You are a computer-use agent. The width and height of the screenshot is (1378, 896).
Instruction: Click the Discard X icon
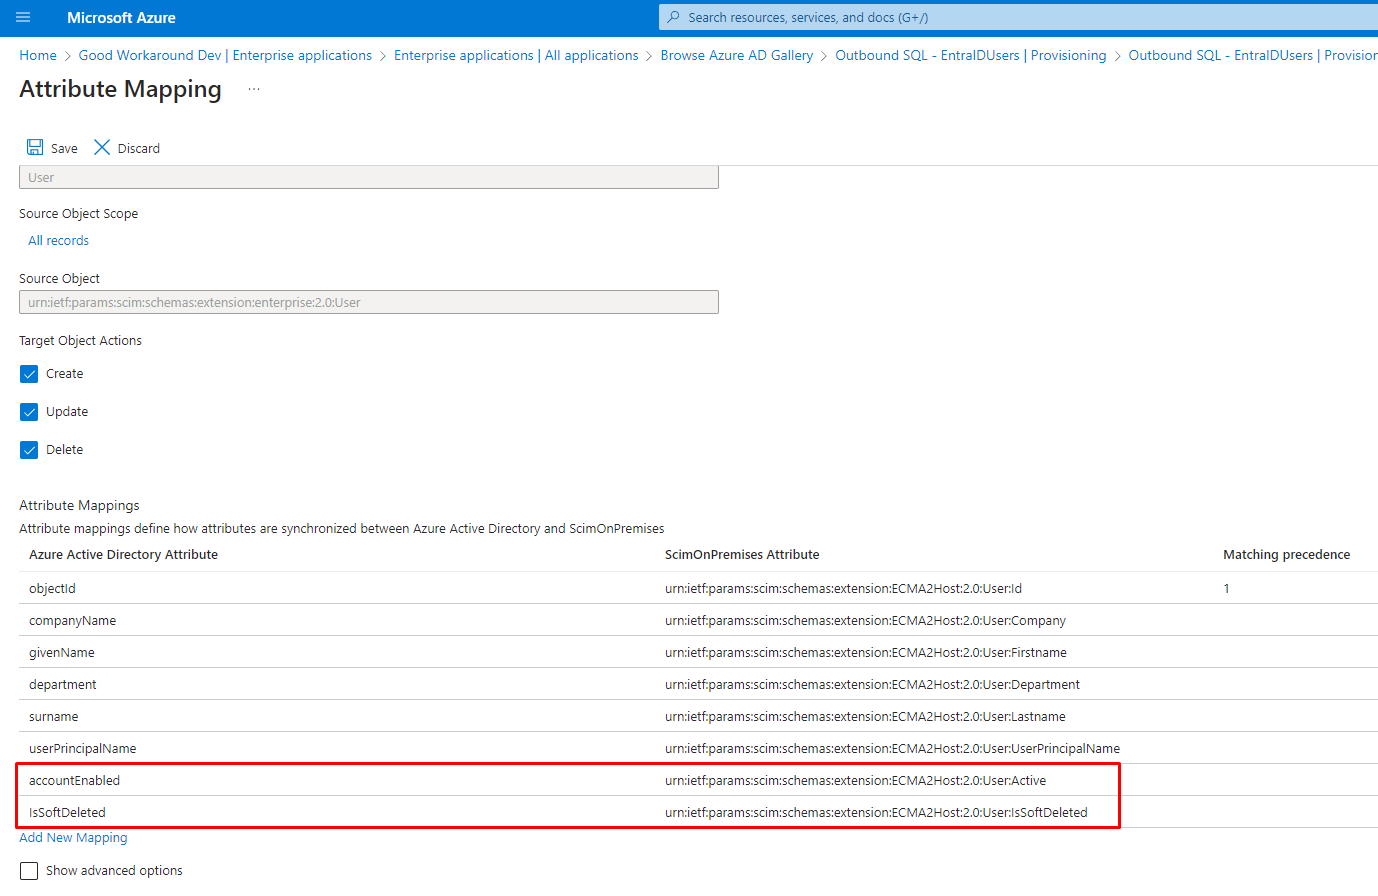(102, 148)
